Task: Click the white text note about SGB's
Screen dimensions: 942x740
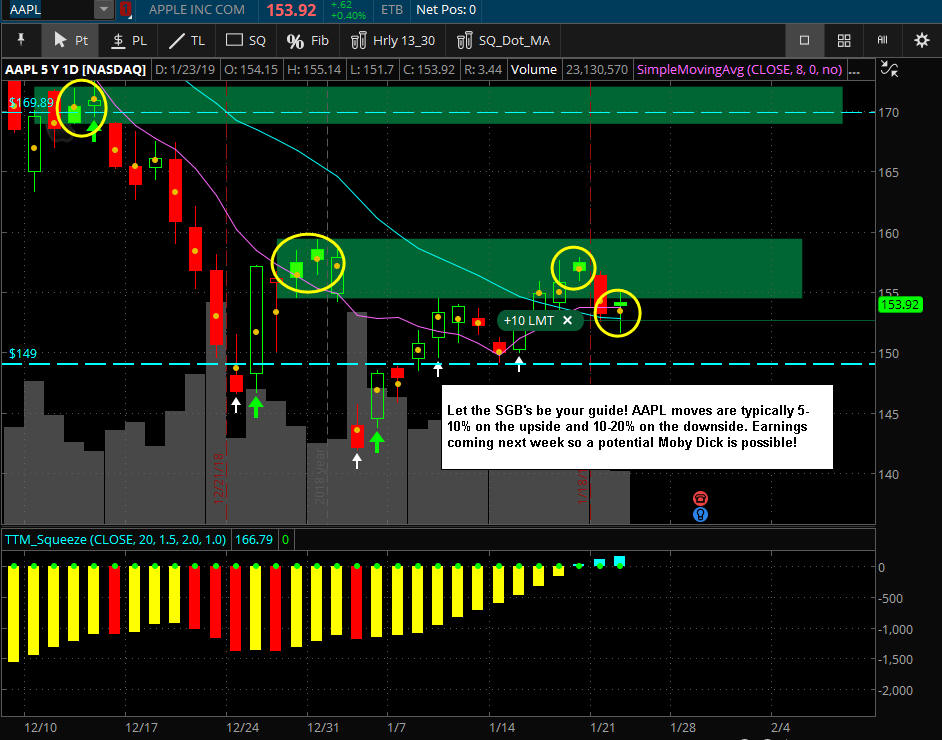Action: pos(637,426)
